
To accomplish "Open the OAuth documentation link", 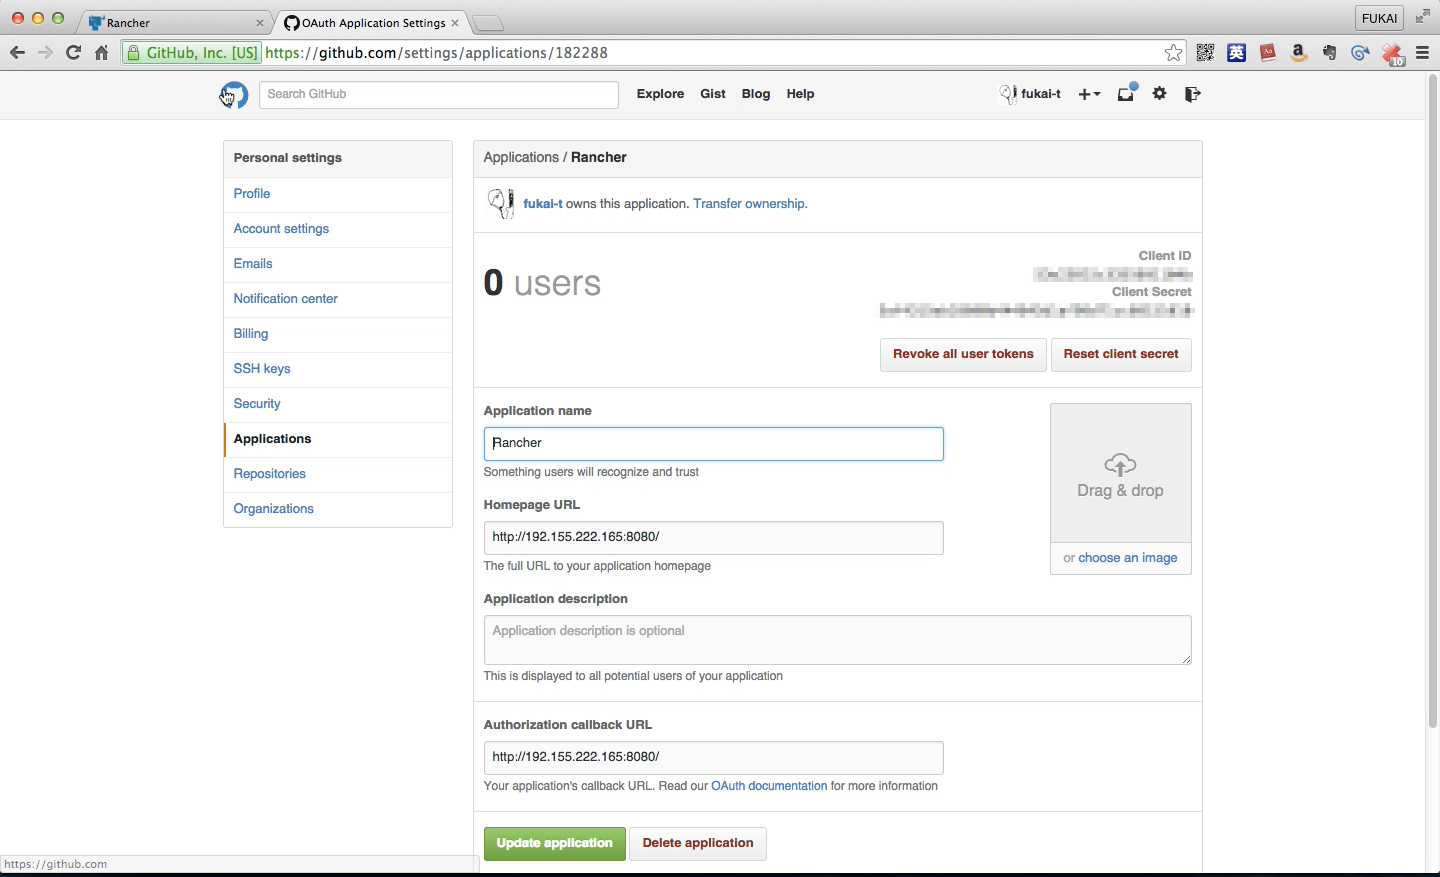I will click(769, 786).
